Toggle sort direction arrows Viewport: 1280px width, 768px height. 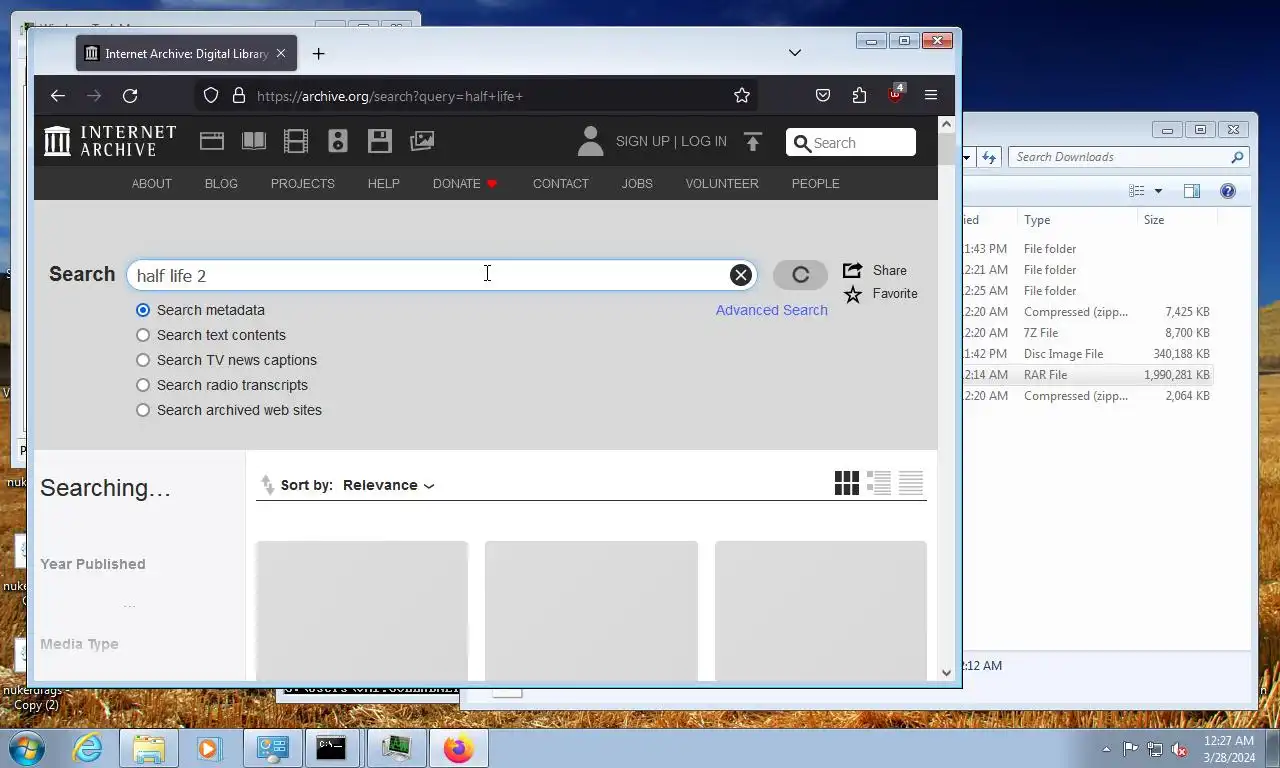267,485
